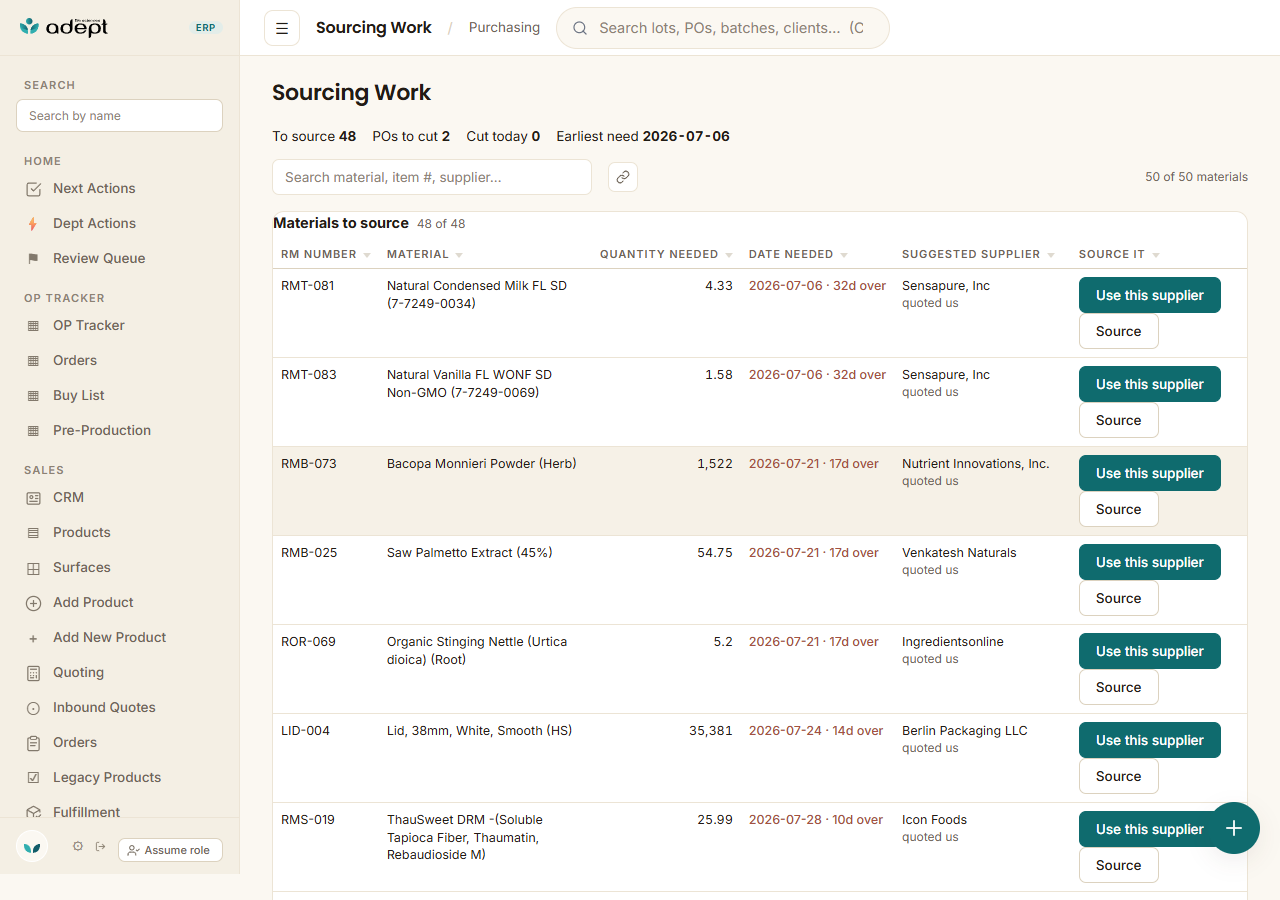Image resolution: width=1280 pixels, height=900 pixels.
Task: Click the table icon beside Surfaces
Action: pyautogui.click(x=33, y=568)
